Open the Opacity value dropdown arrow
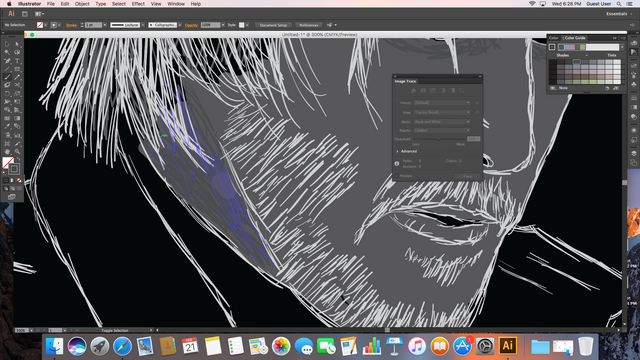This screenshot has height=360, width=640. click(223, 25)
